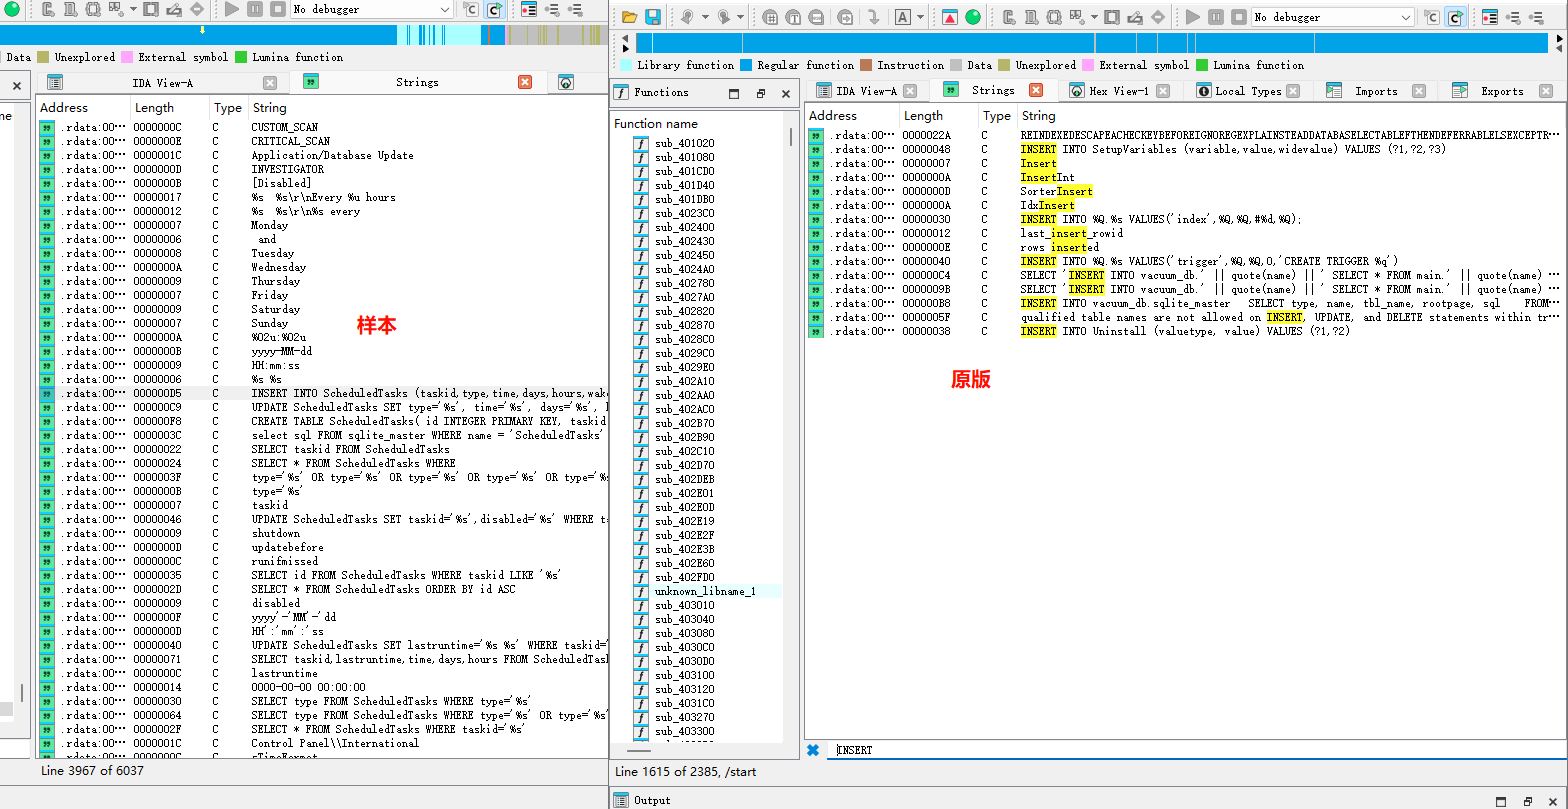Screen dimensions: 1568x809
Task: Click the green circle icon in left IDA window
Action: click(12, 10)
